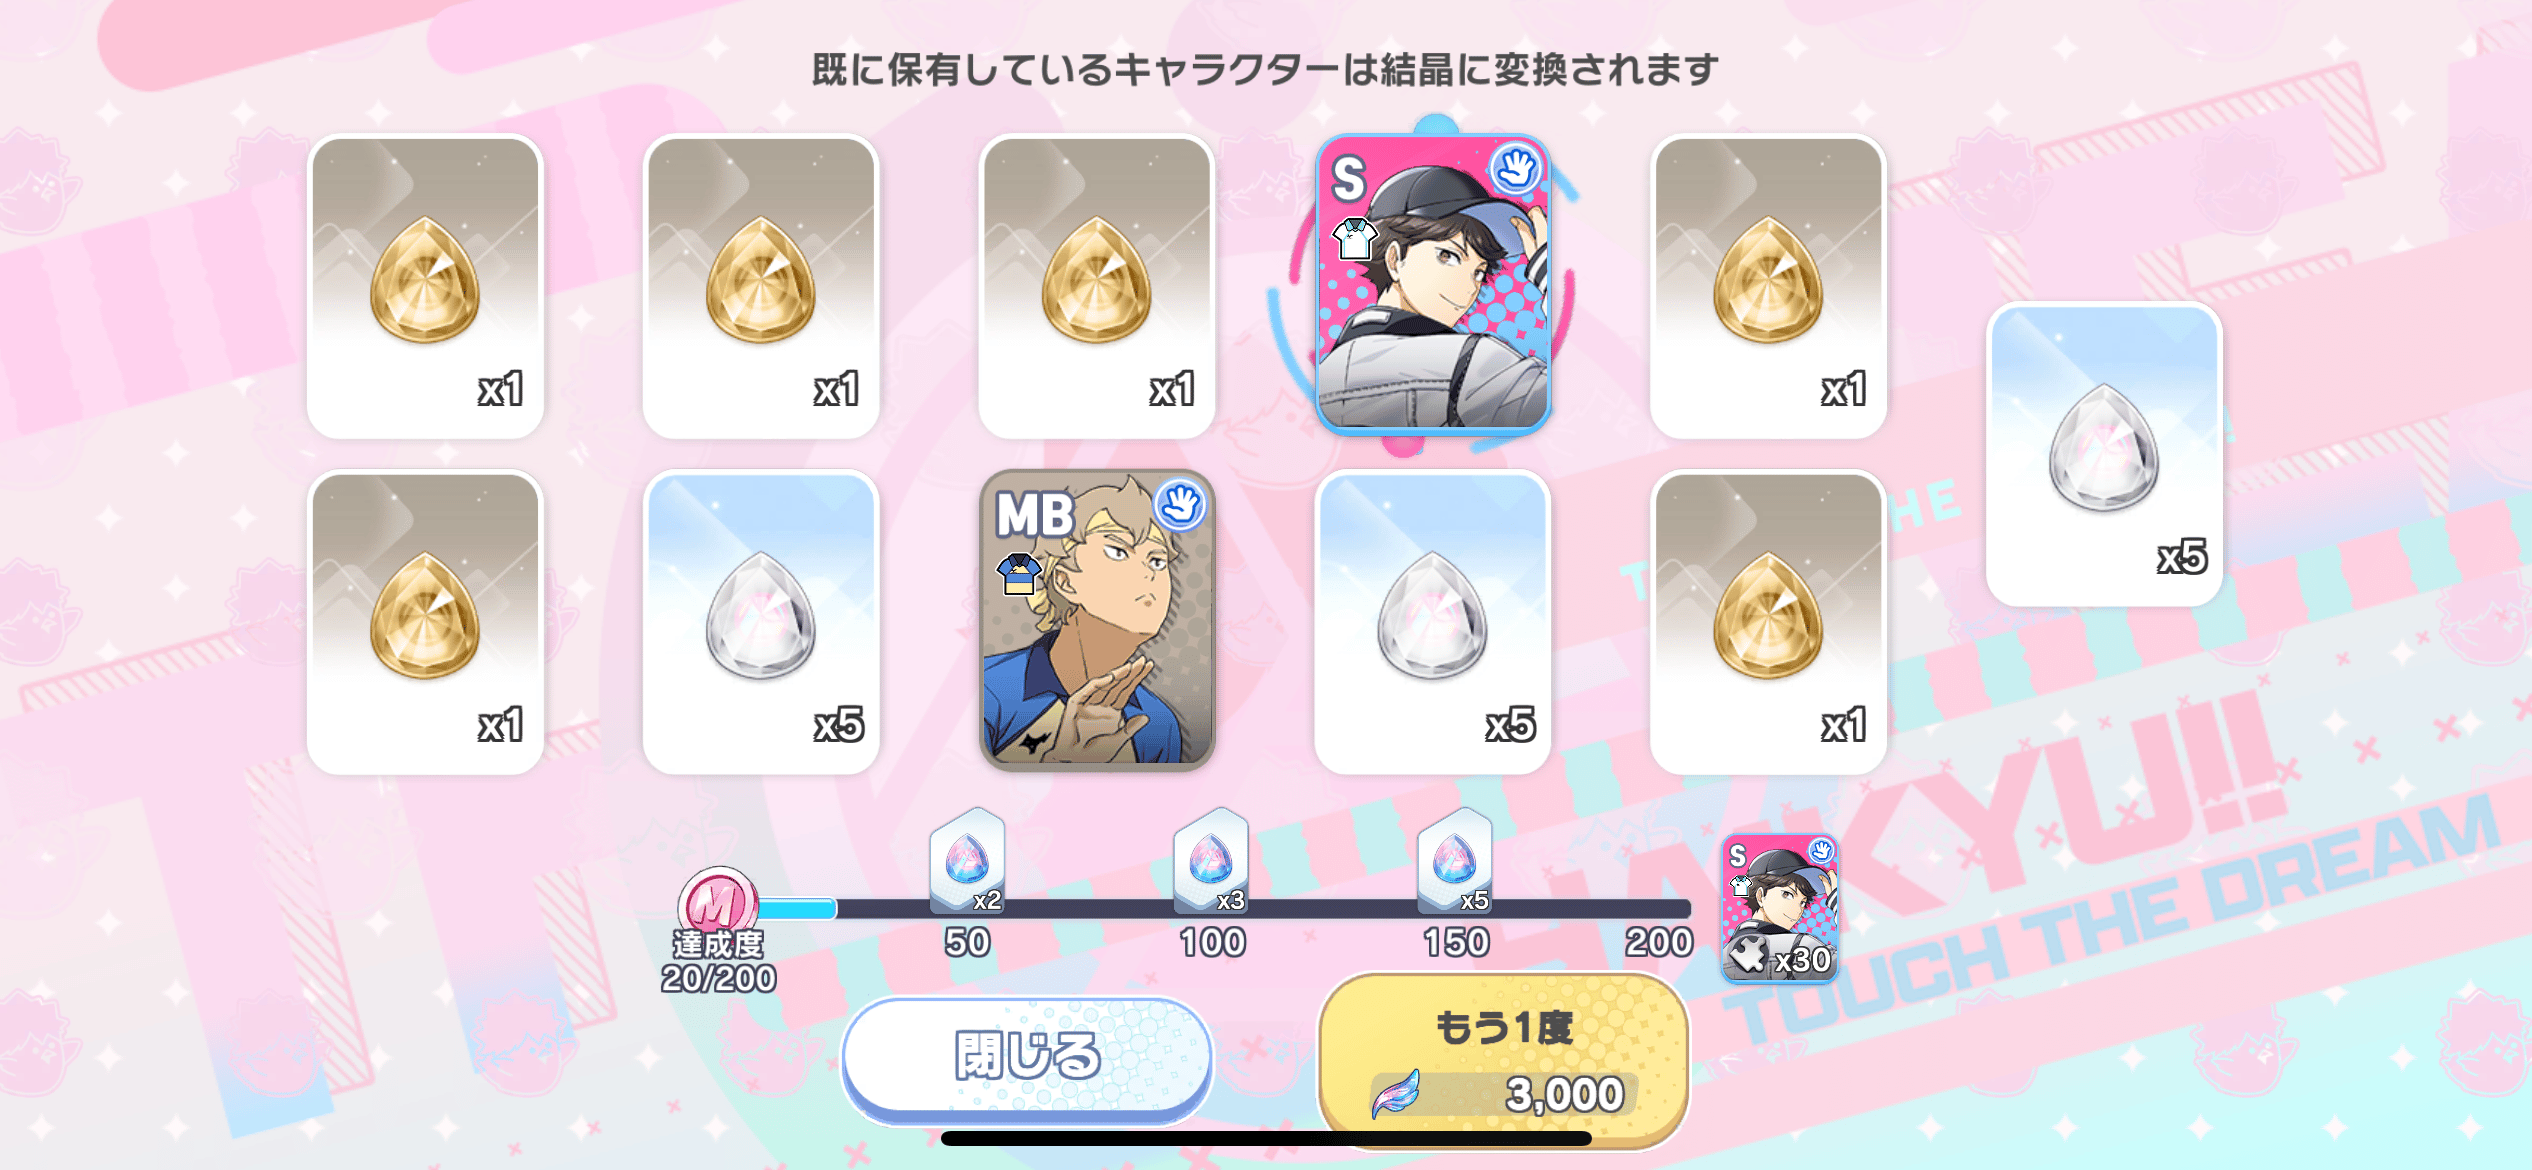Tap the x30 character reward at 200
The height and width of the screenshot is (1170, 2532).
[x=1780, y=907]
